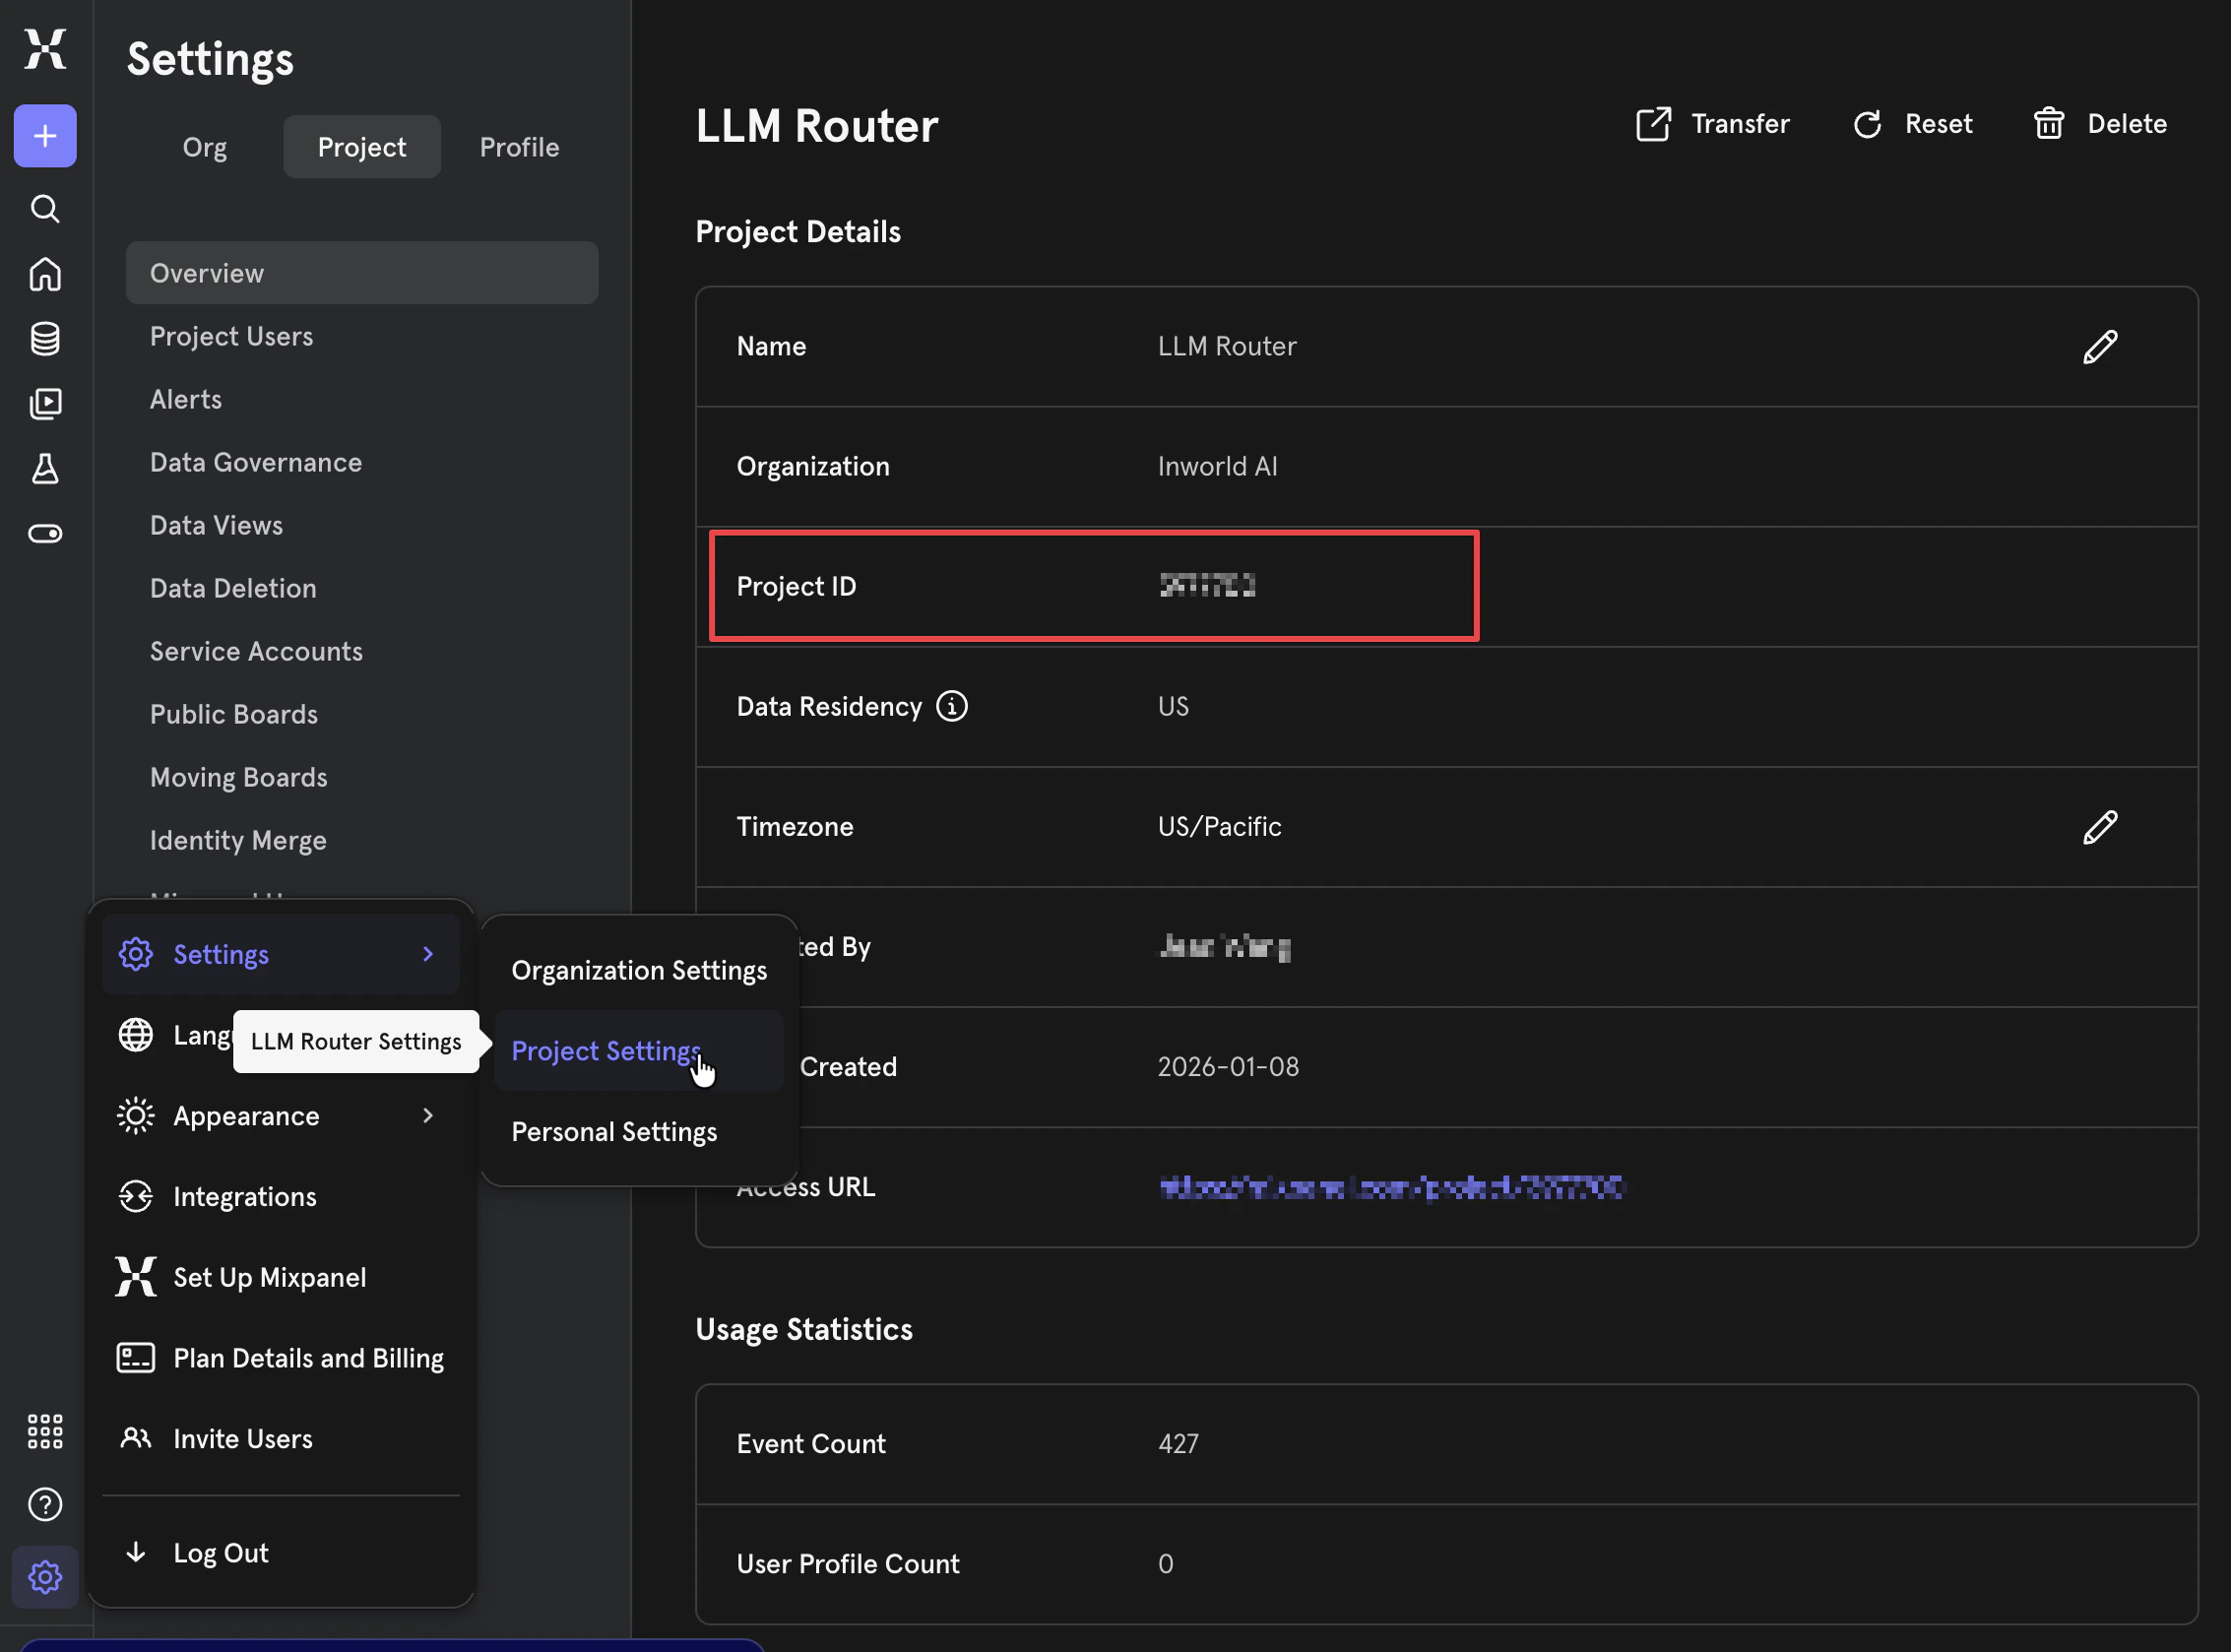Expand the Settings submenu chevron
The image size is (2231, 1652).
pyautogui.click(x=428, y=954)
